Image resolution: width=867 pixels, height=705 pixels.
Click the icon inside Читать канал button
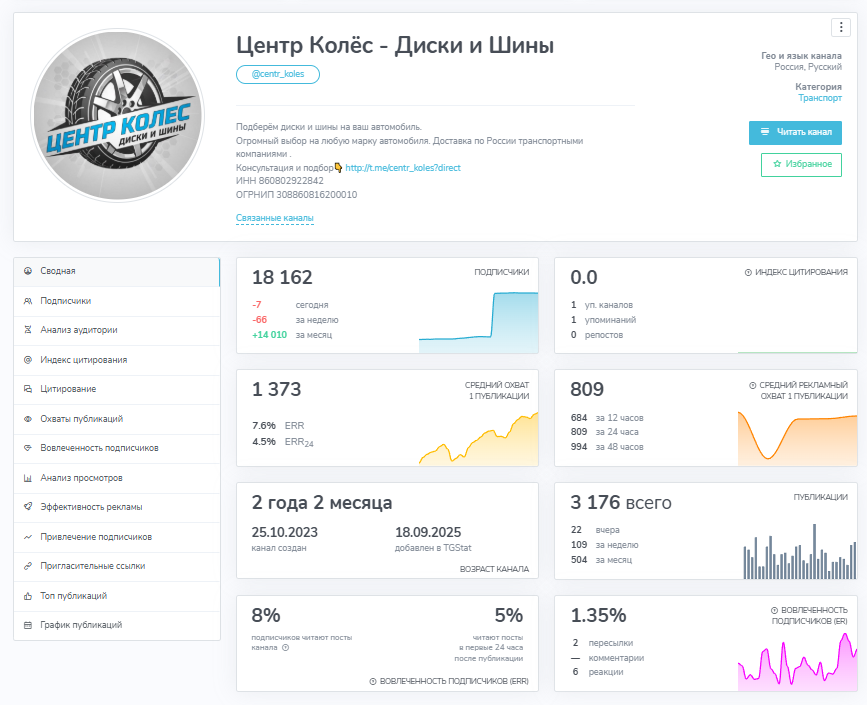coord(765,132)
